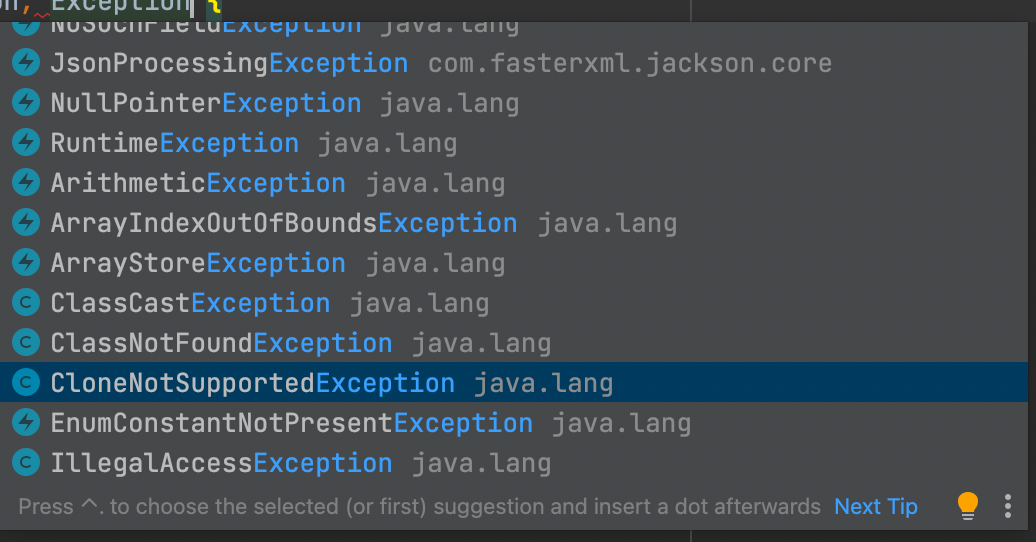Show the Next Tip link

(x=875, y=506)
